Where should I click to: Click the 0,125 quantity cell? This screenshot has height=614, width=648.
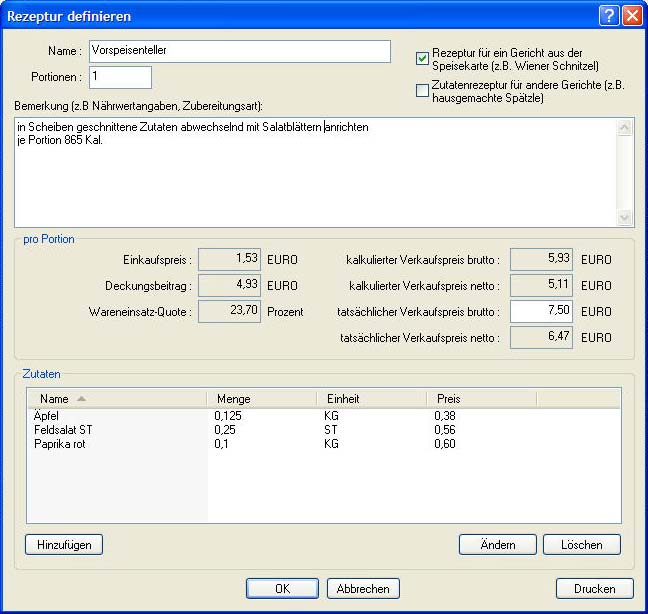pyautogui.click(x=228, y=416)
